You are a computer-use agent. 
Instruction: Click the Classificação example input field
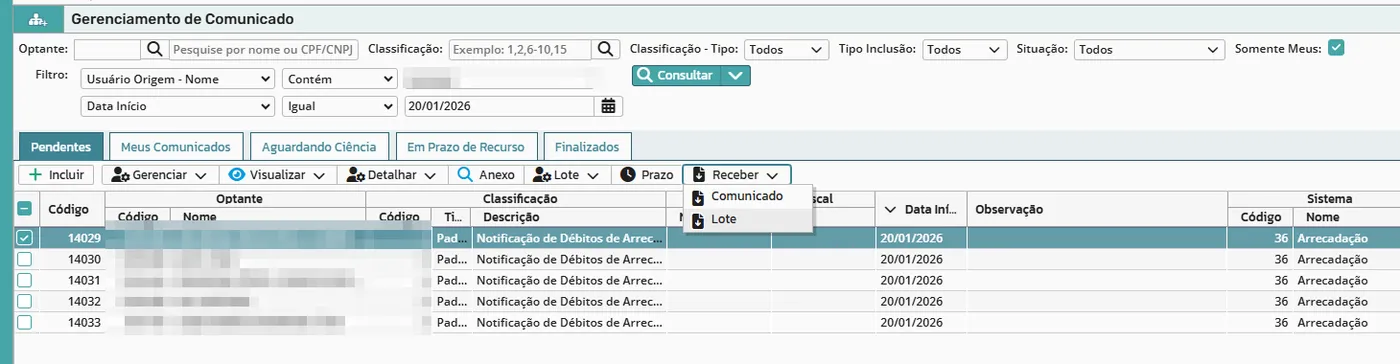(x=520, y=49)
